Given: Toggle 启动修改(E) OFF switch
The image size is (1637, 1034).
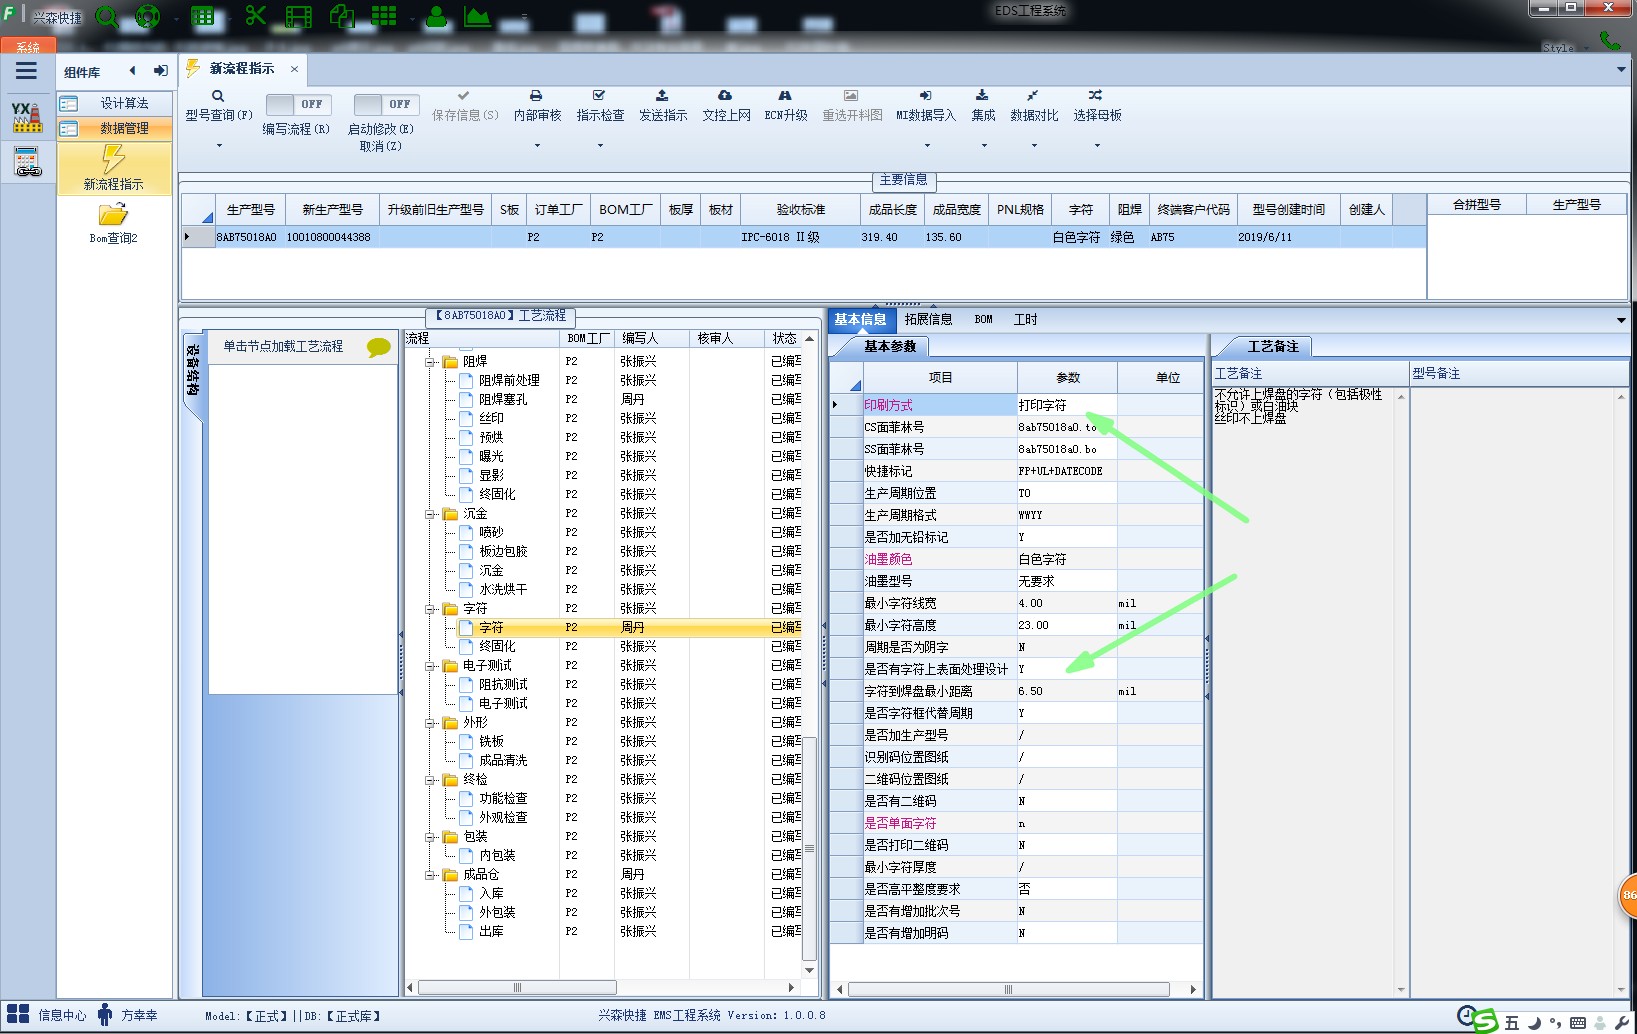Looking at the screenshot, I should [x=386, y=104].
